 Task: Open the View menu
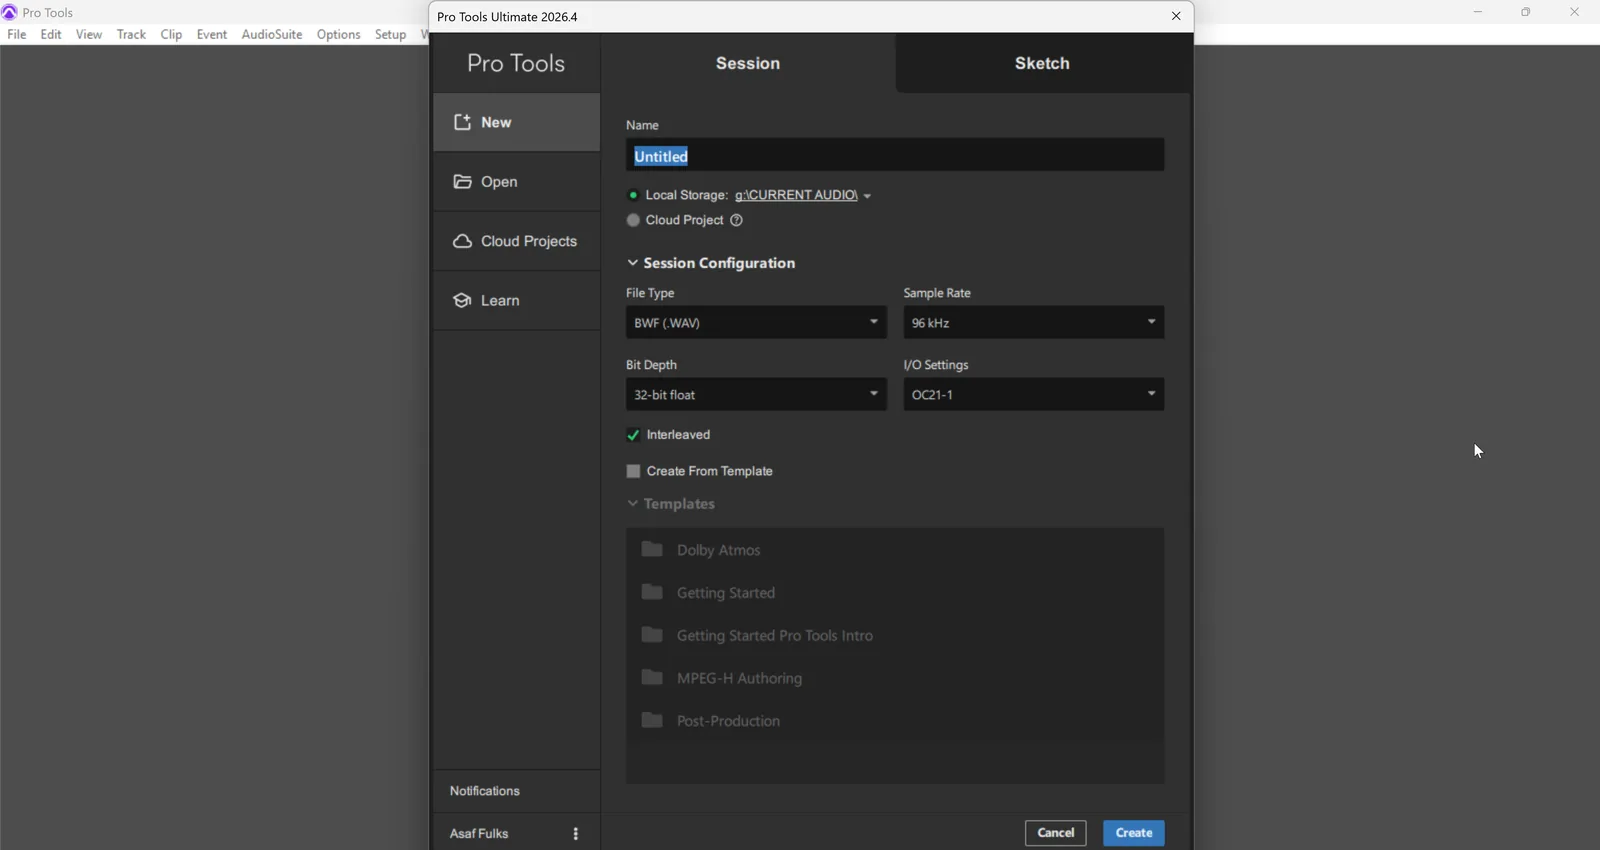pos(89,35)
